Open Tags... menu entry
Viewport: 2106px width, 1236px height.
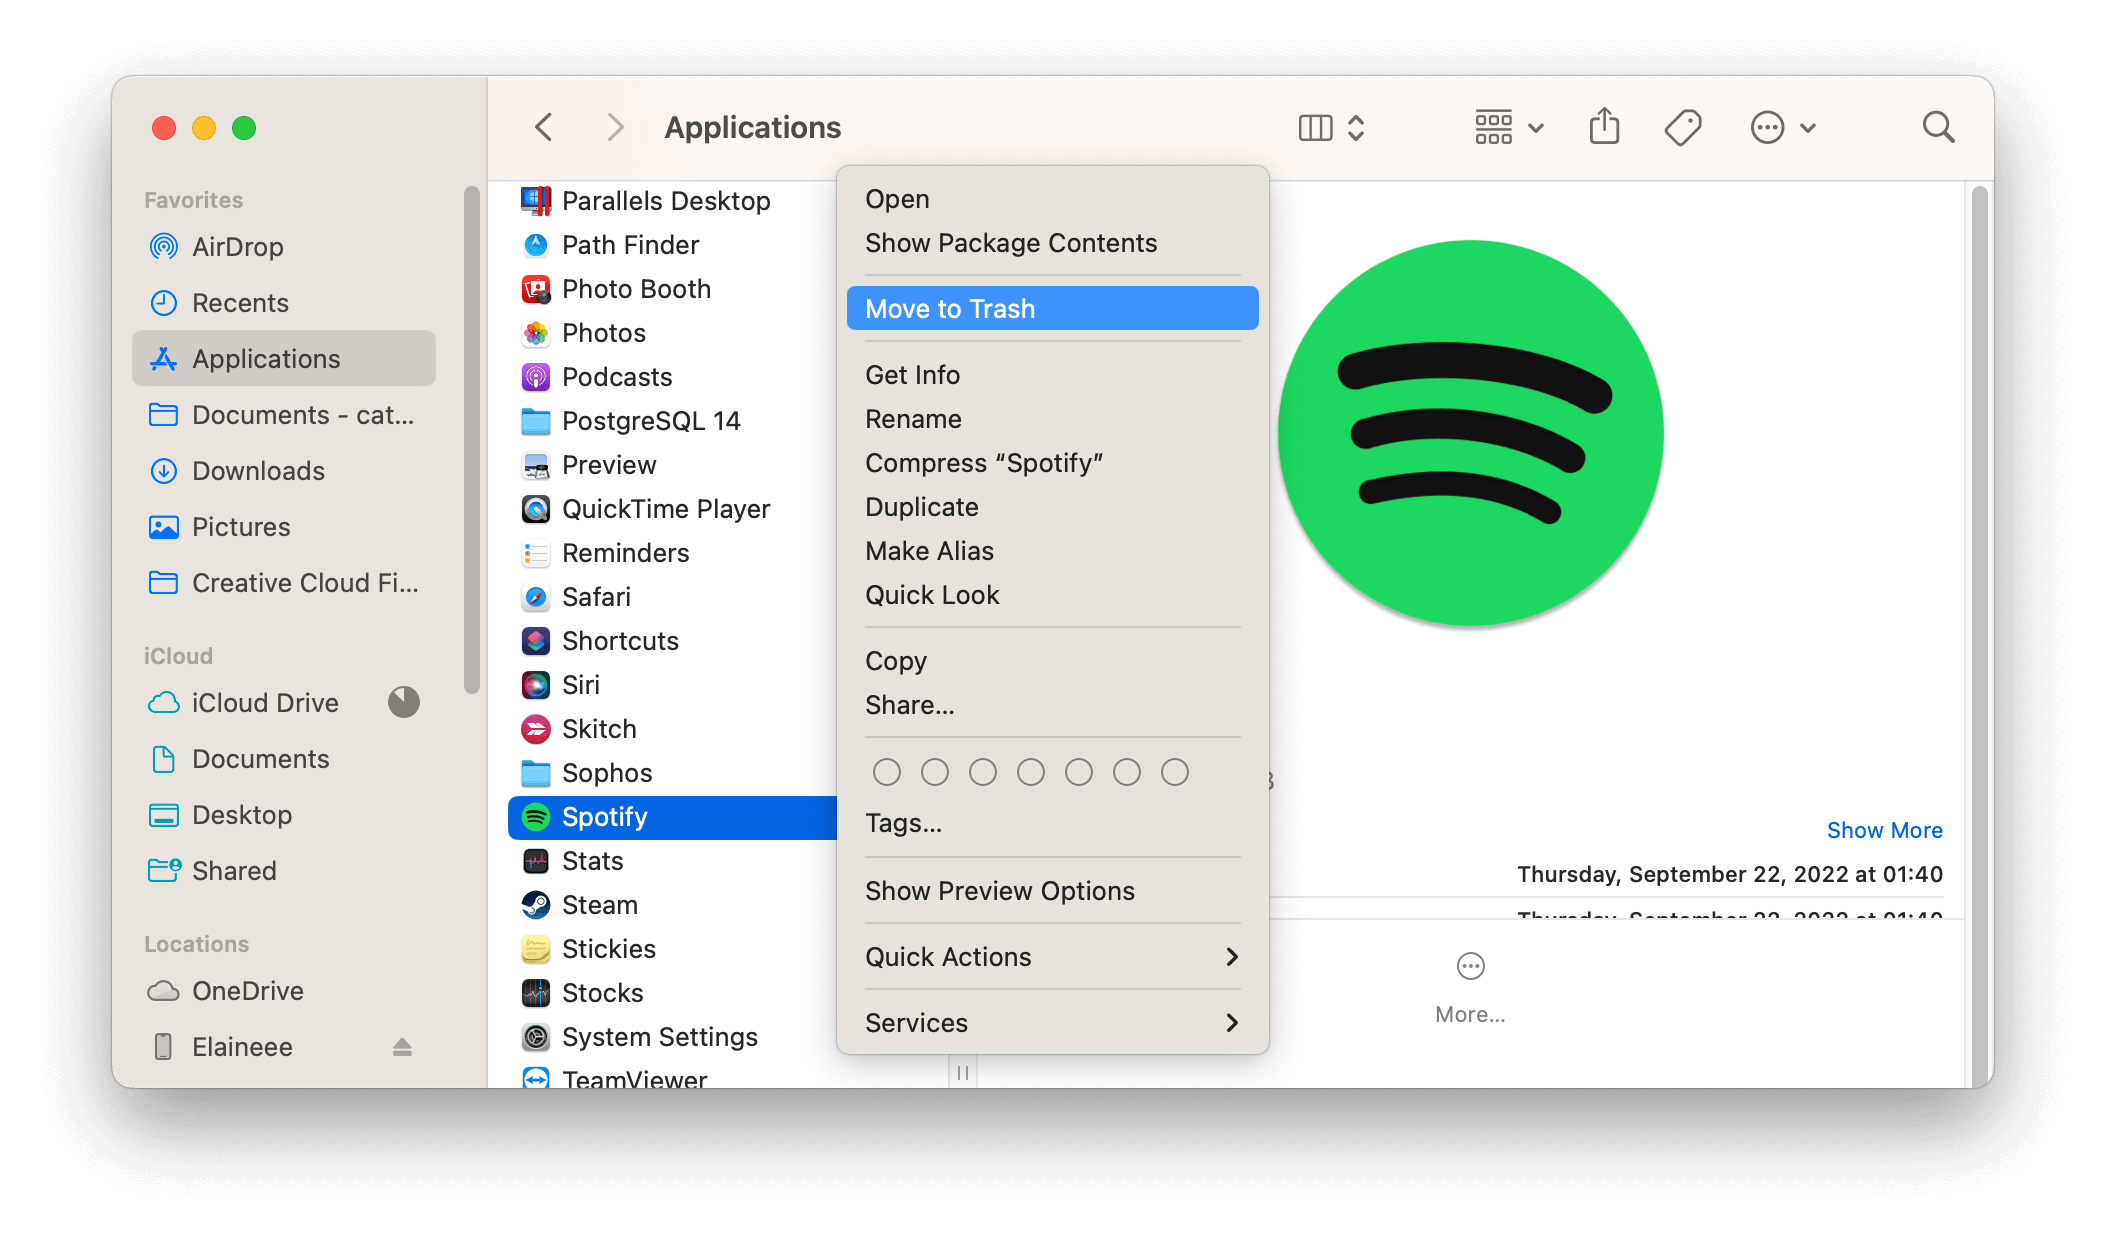(1052, 823)
